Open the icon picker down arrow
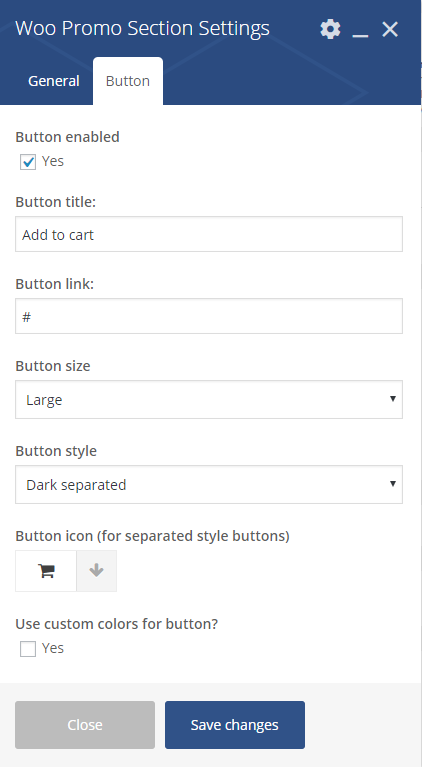 point(96,571)
